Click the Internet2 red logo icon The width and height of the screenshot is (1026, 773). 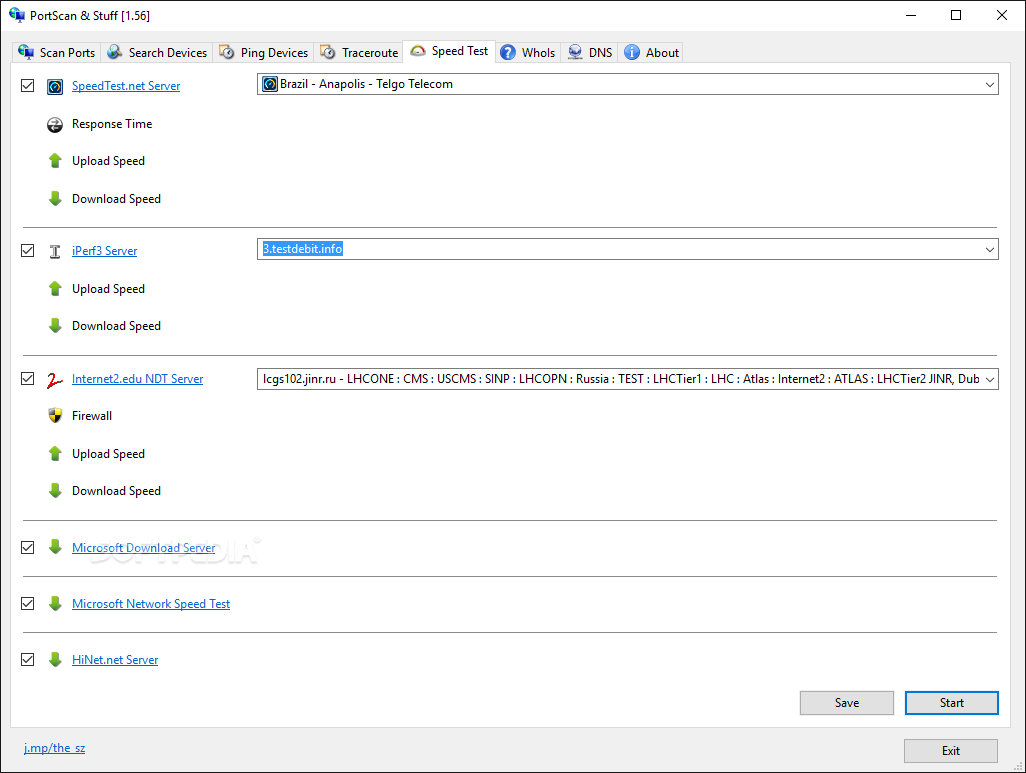point(55,379)
